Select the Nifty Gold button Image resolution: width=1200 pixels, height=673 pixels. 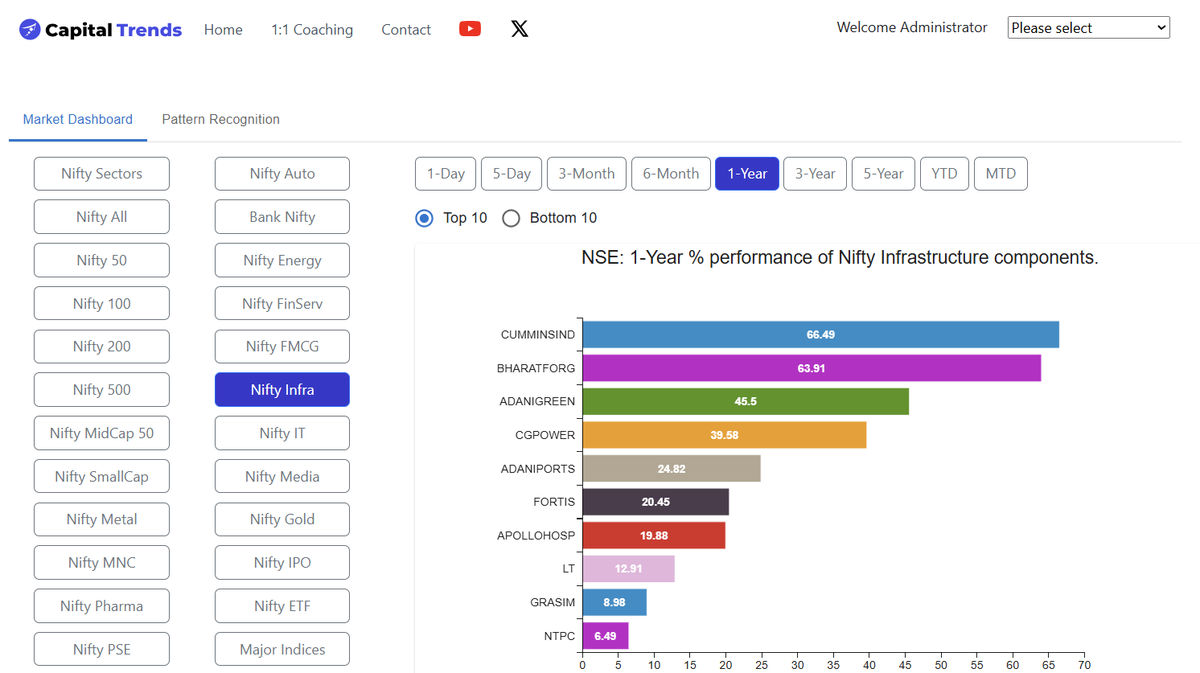(282, 520)
